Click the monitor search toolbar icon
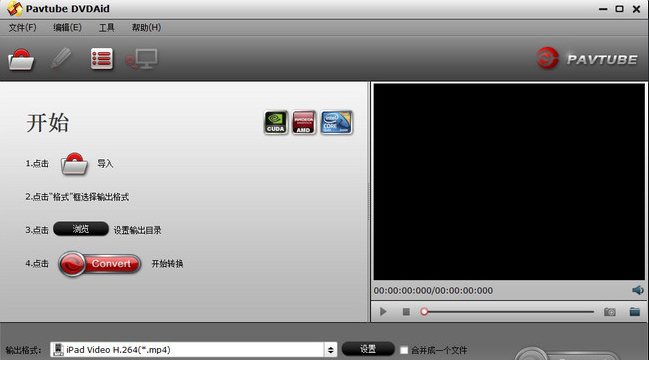This screenshot has height=374, width=649. pos(142,59)
